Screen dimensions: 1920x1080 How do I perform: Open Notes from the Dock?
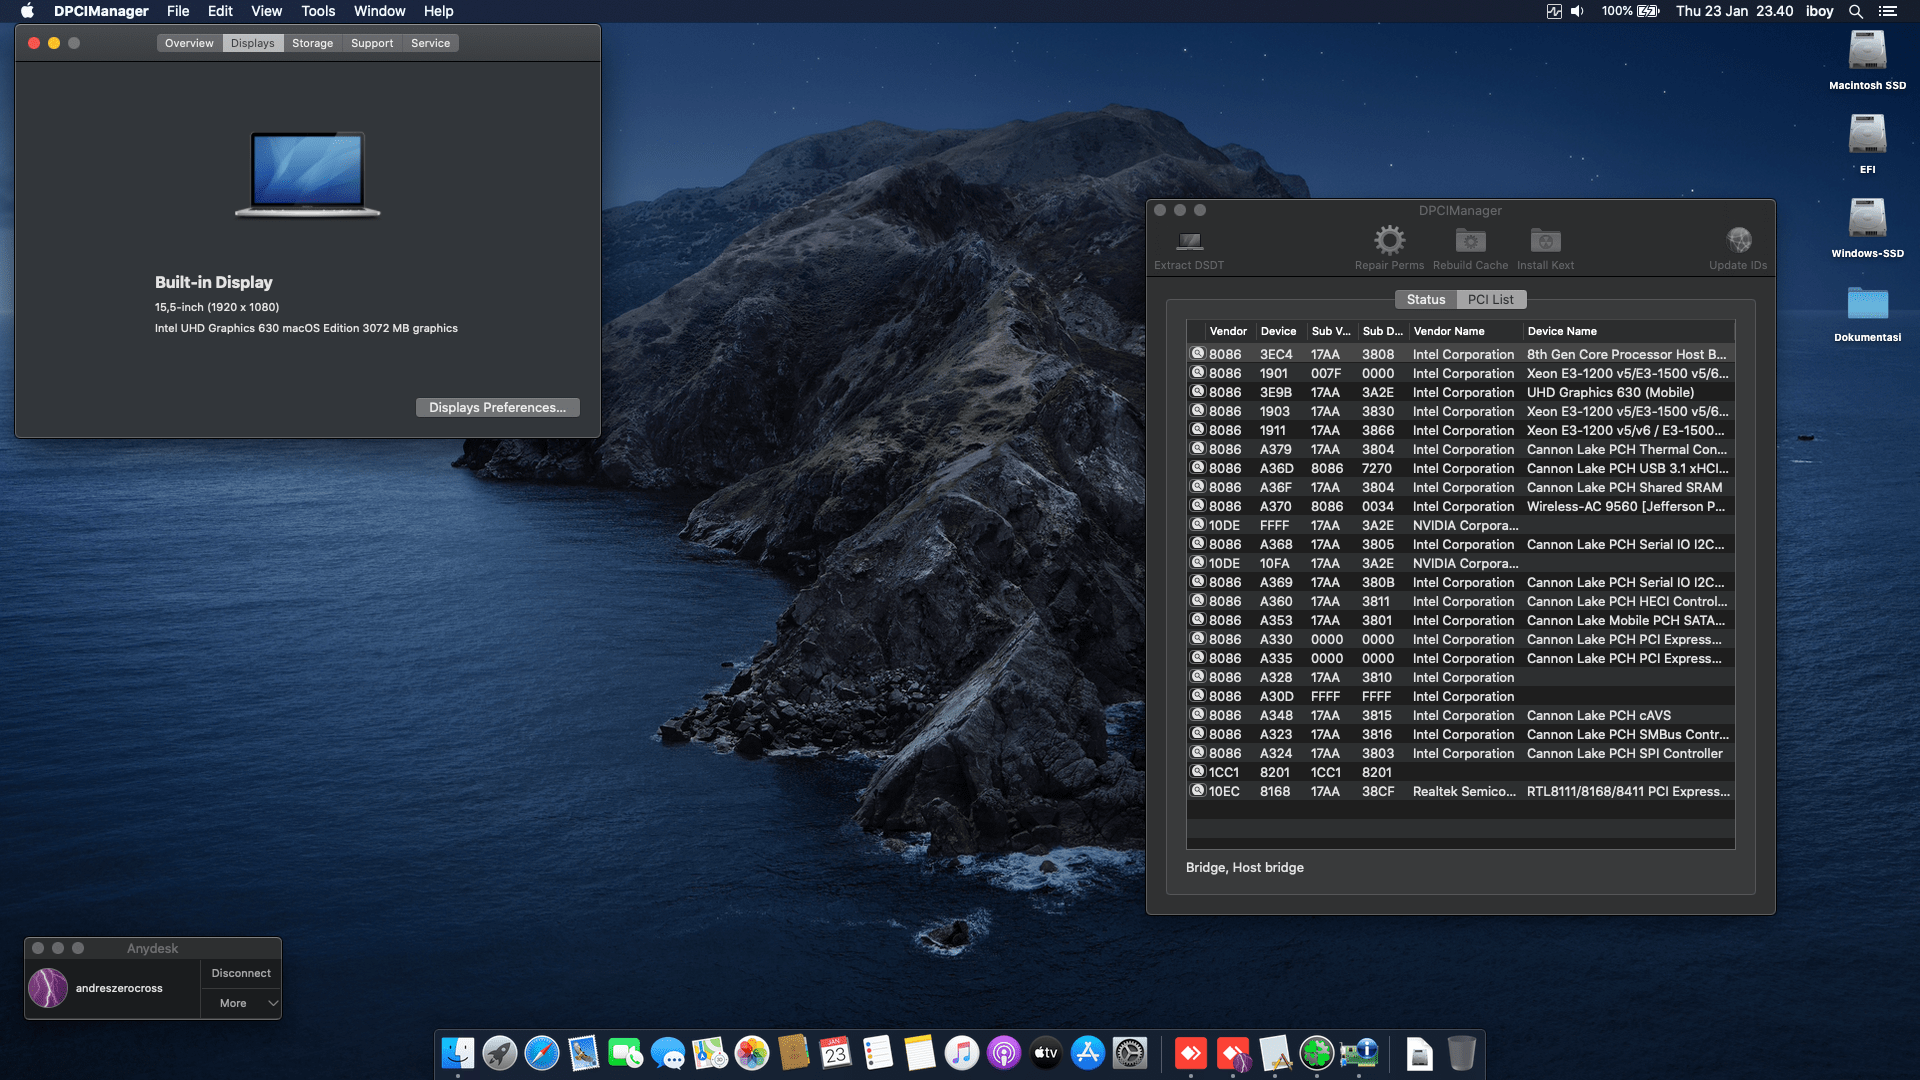920,1053
